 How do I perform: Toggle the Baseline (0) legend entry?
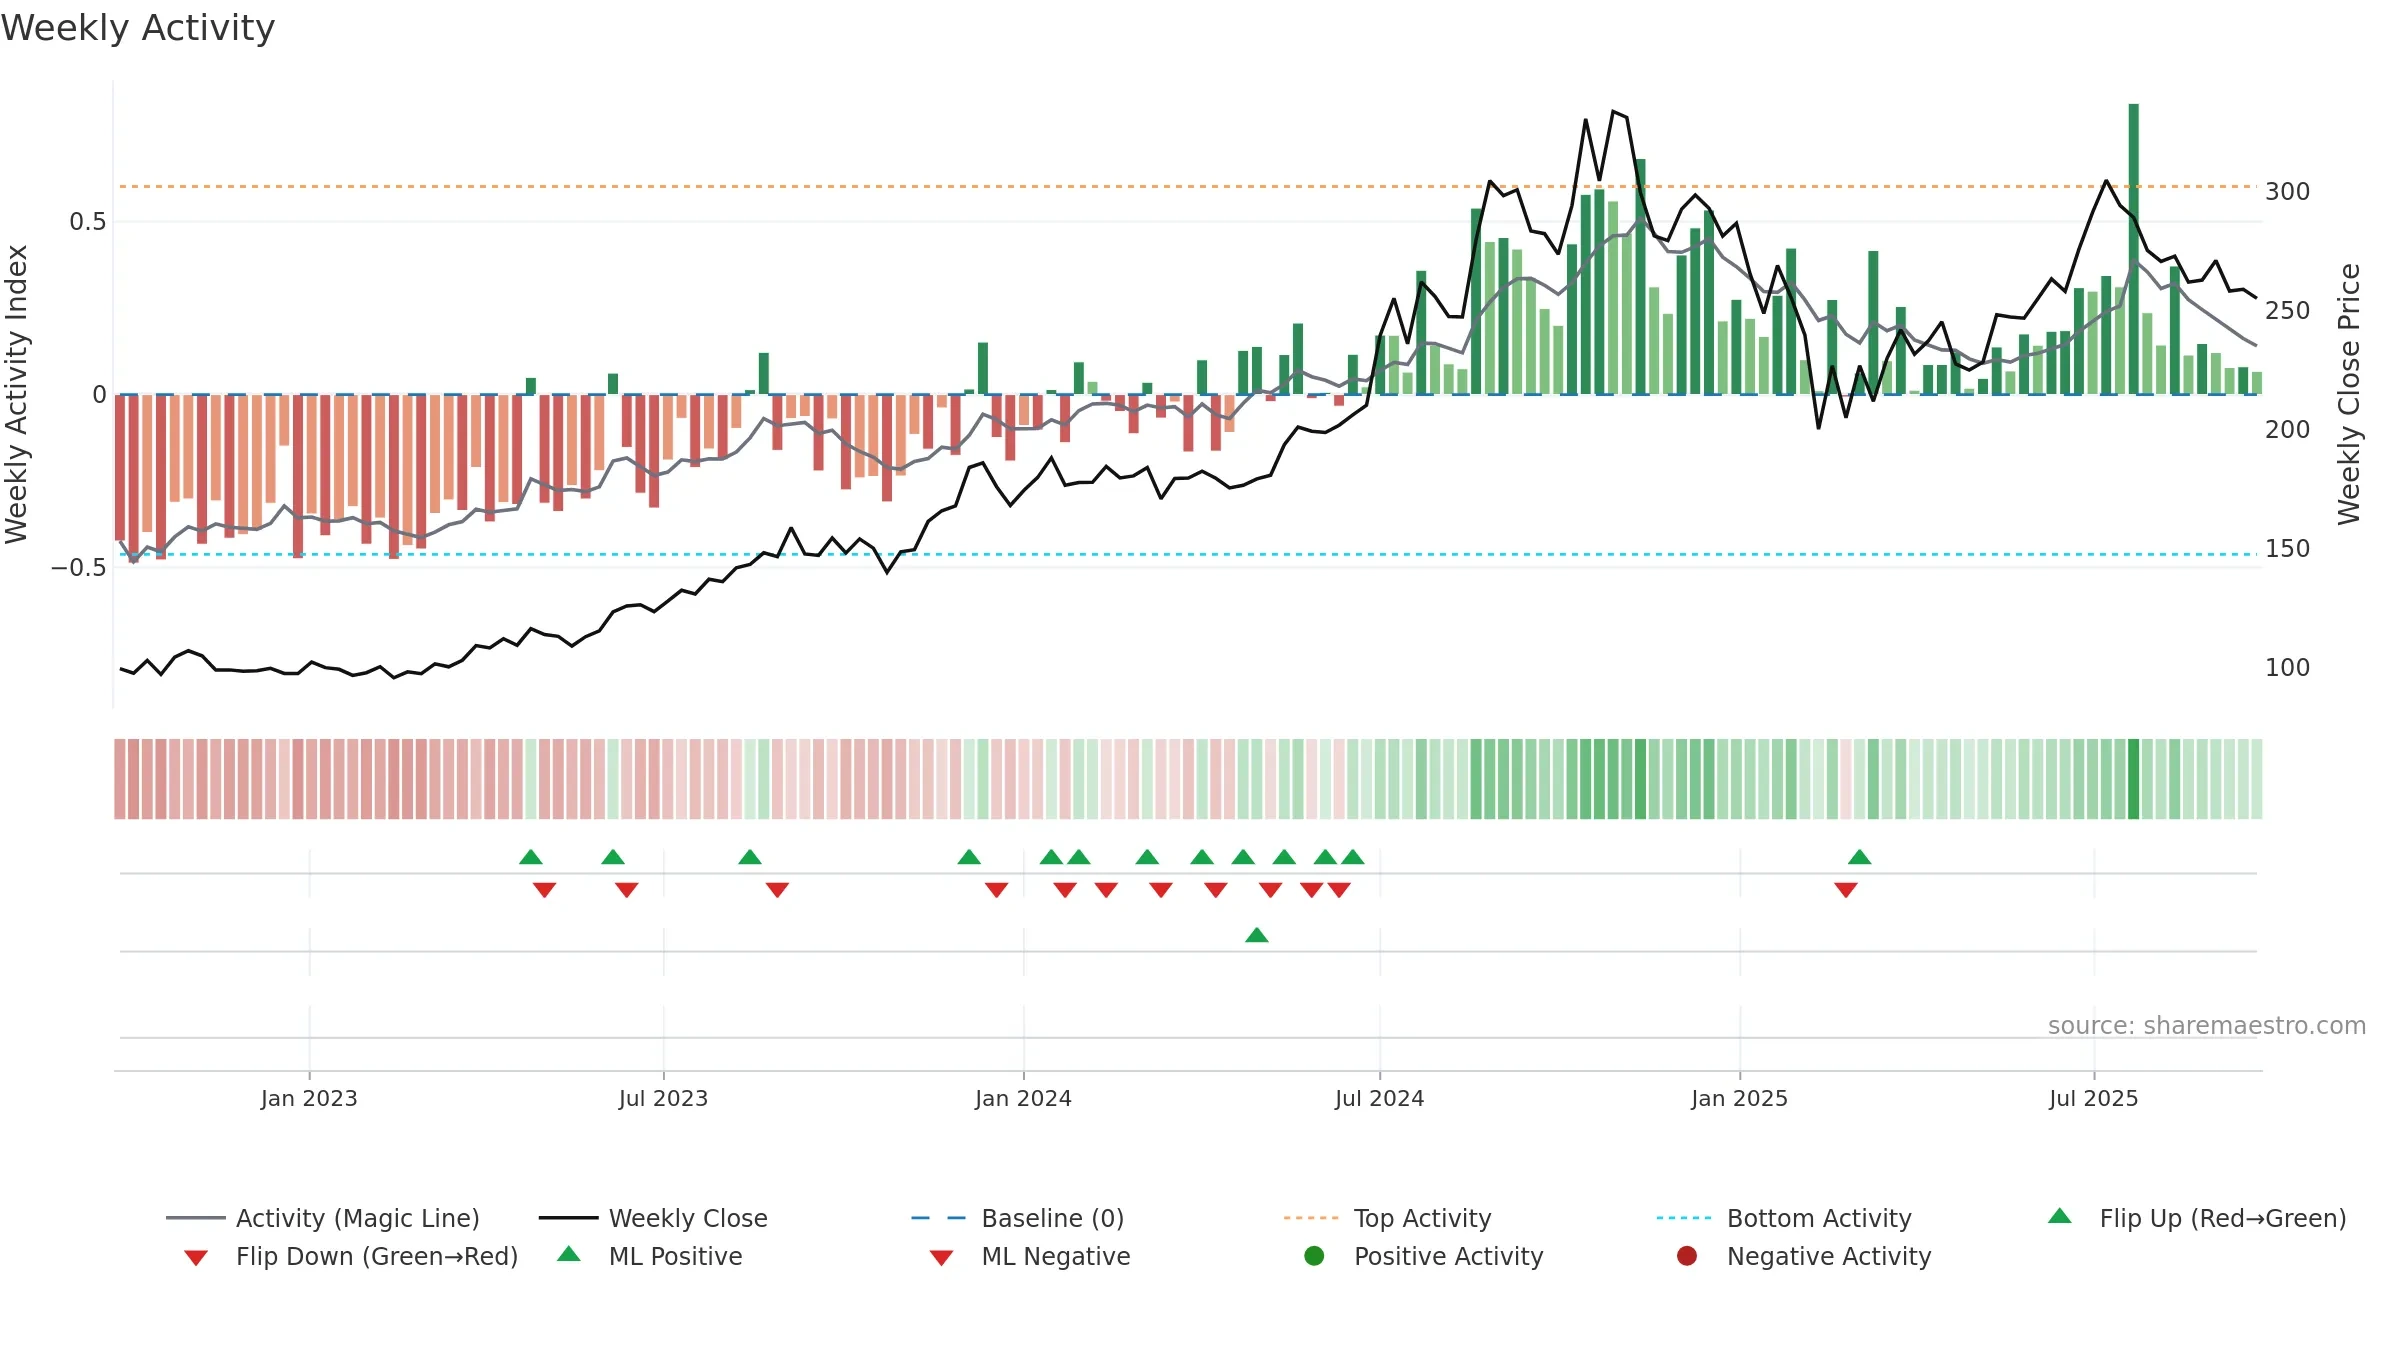tap(1018, 1218)
